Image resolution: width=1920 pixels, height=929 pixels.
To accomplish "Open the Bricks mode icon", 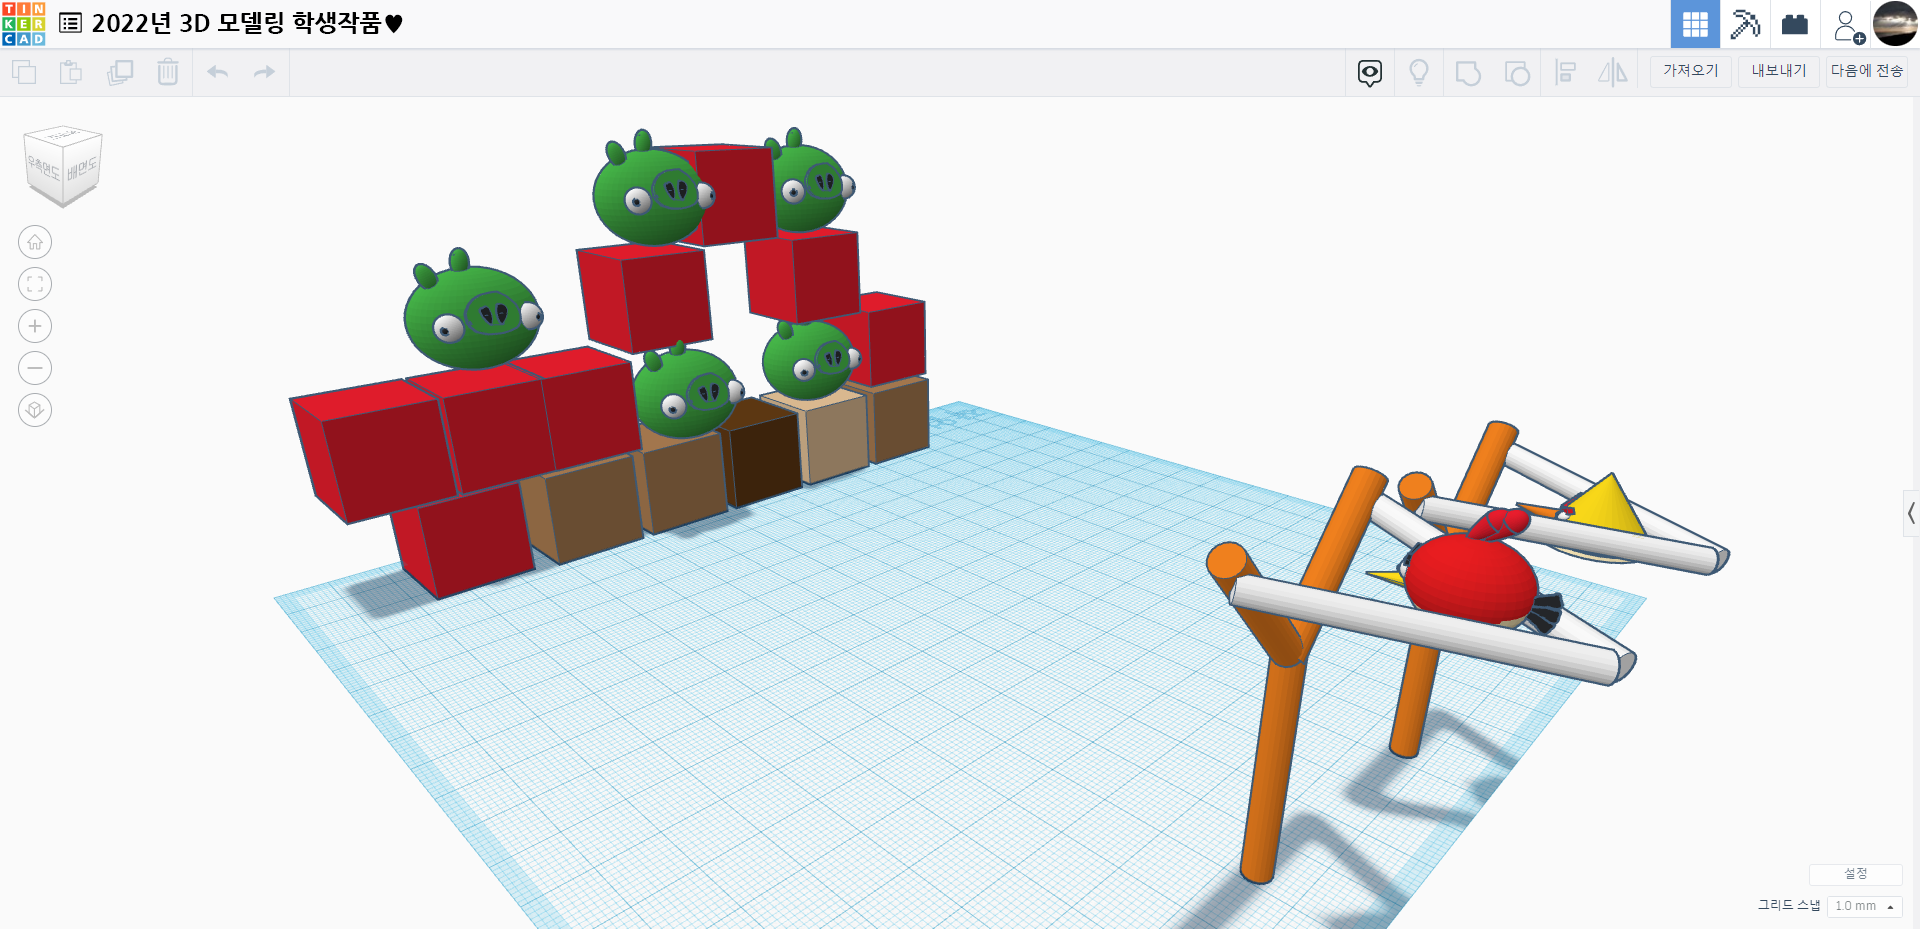I will point(1795,24).
